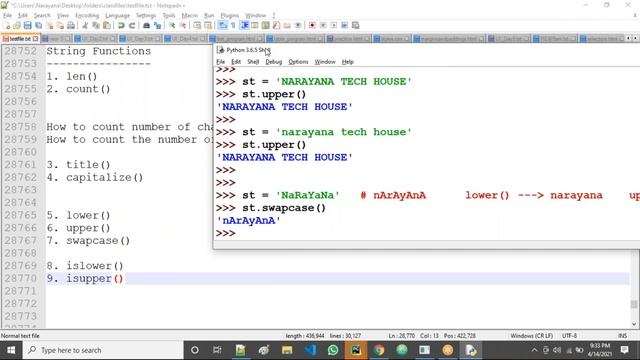The image size is (640, 360).
Task: Click the Notepad++ vertical scrollbar thumb
Action: [x=634, y=304]
